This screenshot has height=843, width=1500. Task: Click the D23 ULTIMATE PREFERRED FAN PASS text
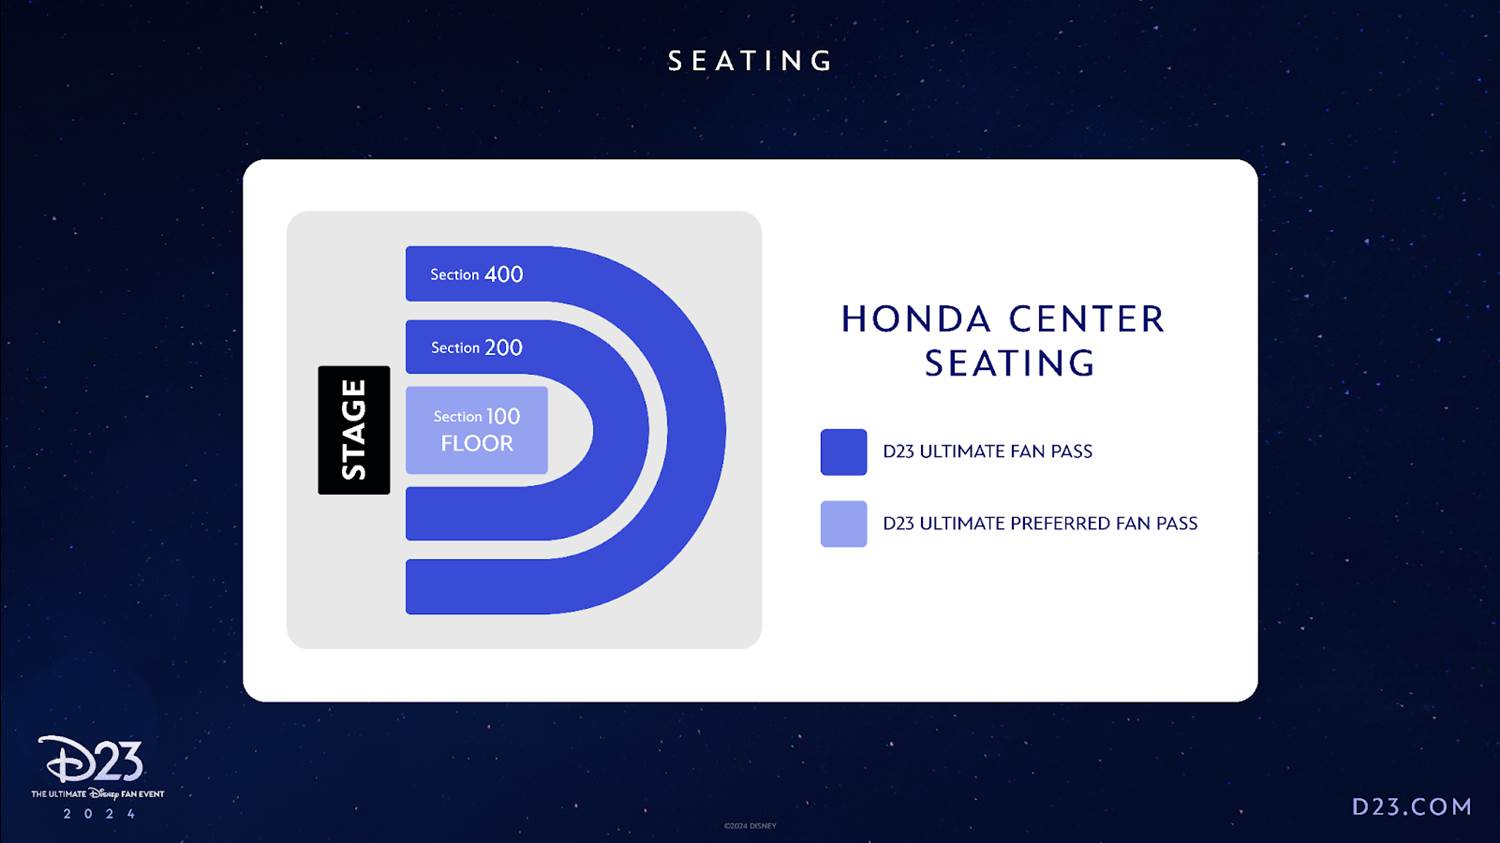pos(1040,524)
